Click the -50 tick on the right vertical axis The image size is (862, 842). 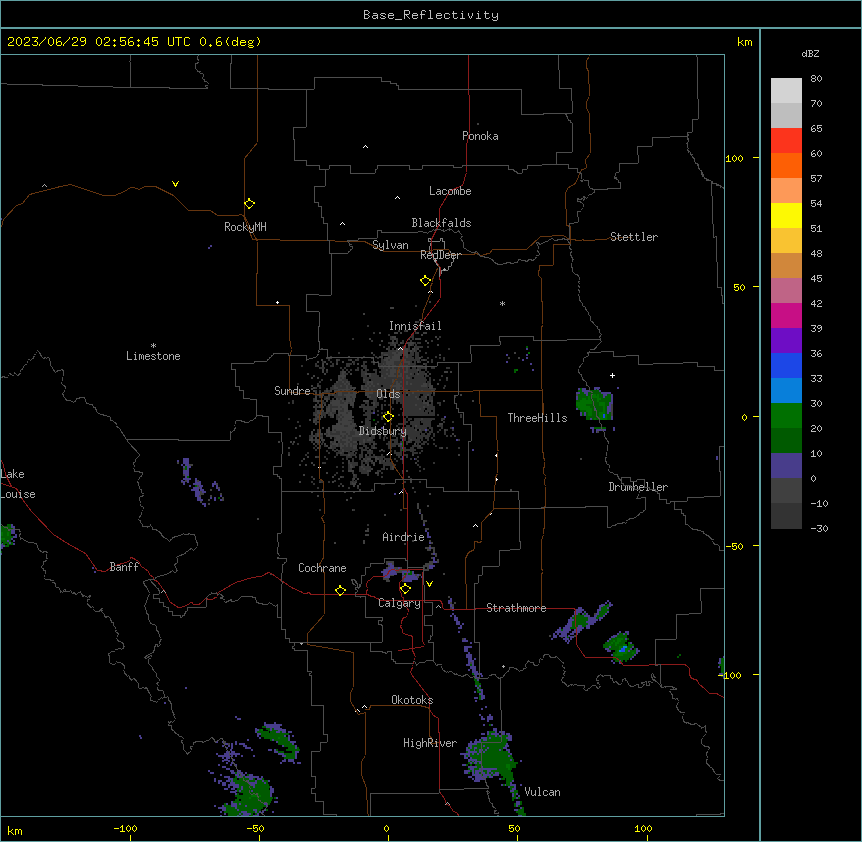point(734,546)
